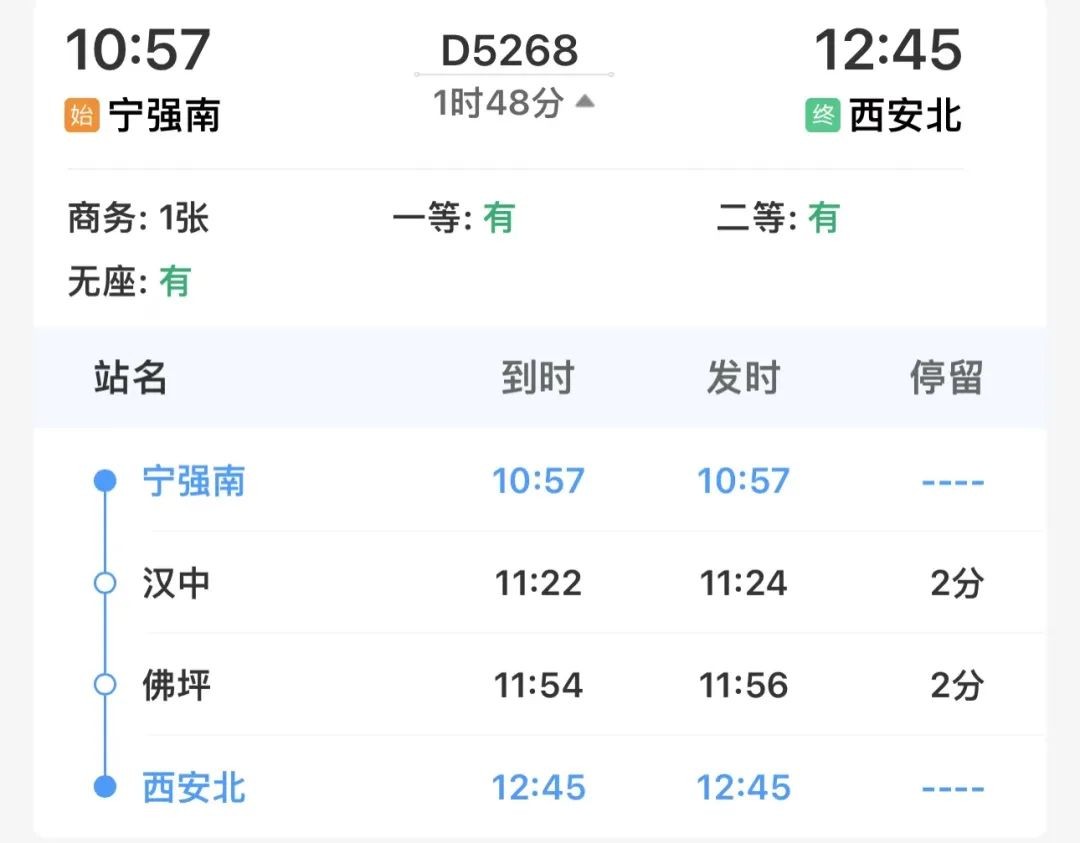The image size is (1080, 843).
Task: Click the train number D5268
Action: pos(510,50)
